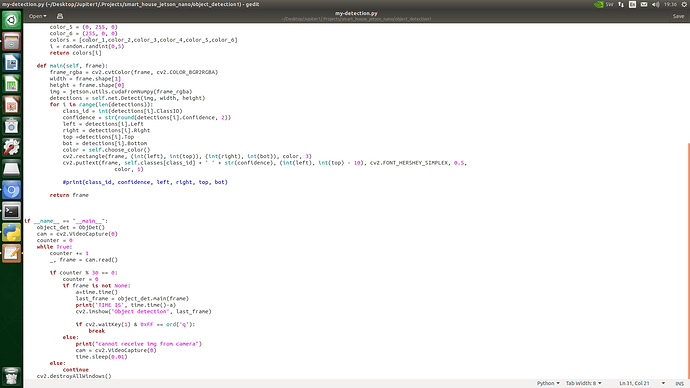690x388 pixels.
Task: Click the Python IDLE dock icon
Action: [11, 232]
